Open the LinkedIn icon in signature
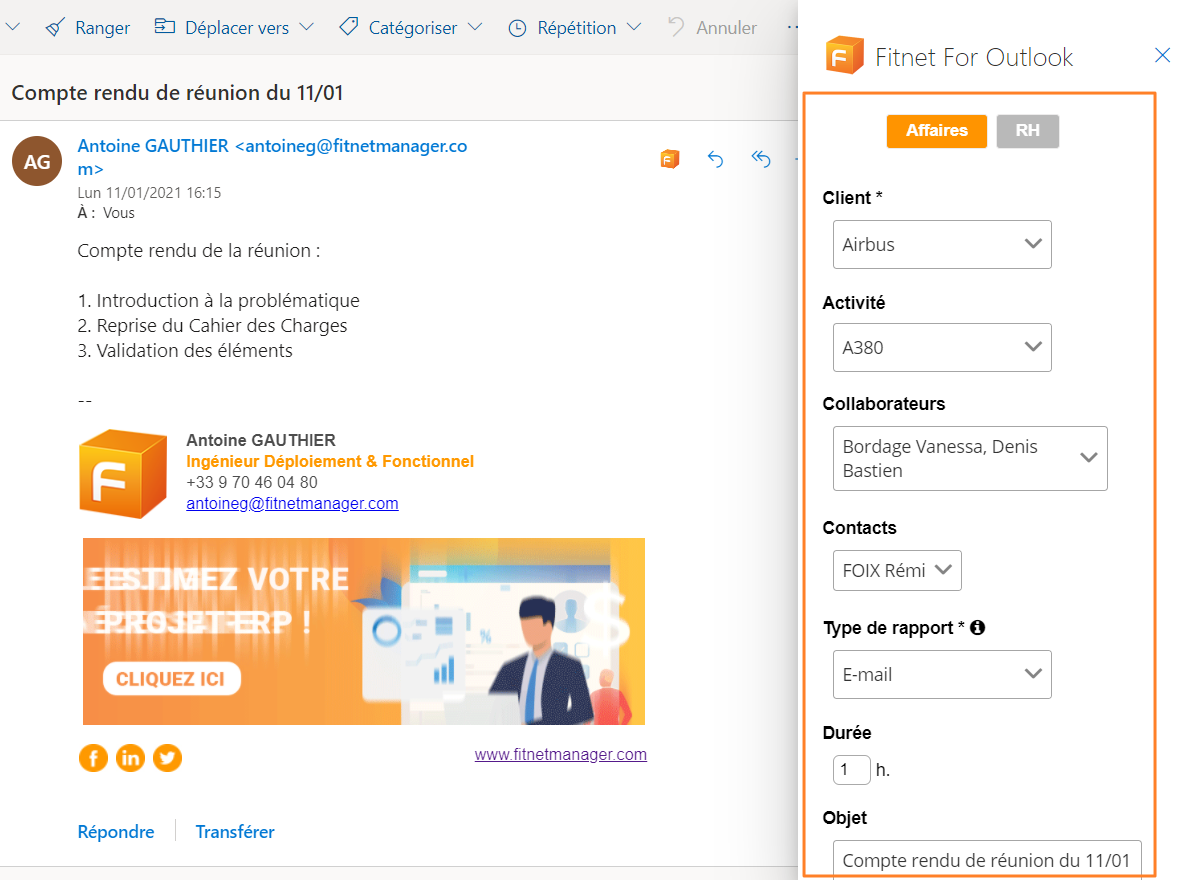1177x880 pixels. 130,758
